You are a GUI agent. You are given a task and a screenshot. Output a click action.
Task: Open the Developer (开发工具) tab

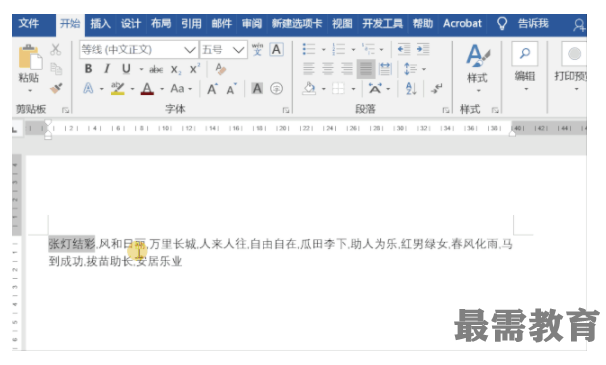382,24
